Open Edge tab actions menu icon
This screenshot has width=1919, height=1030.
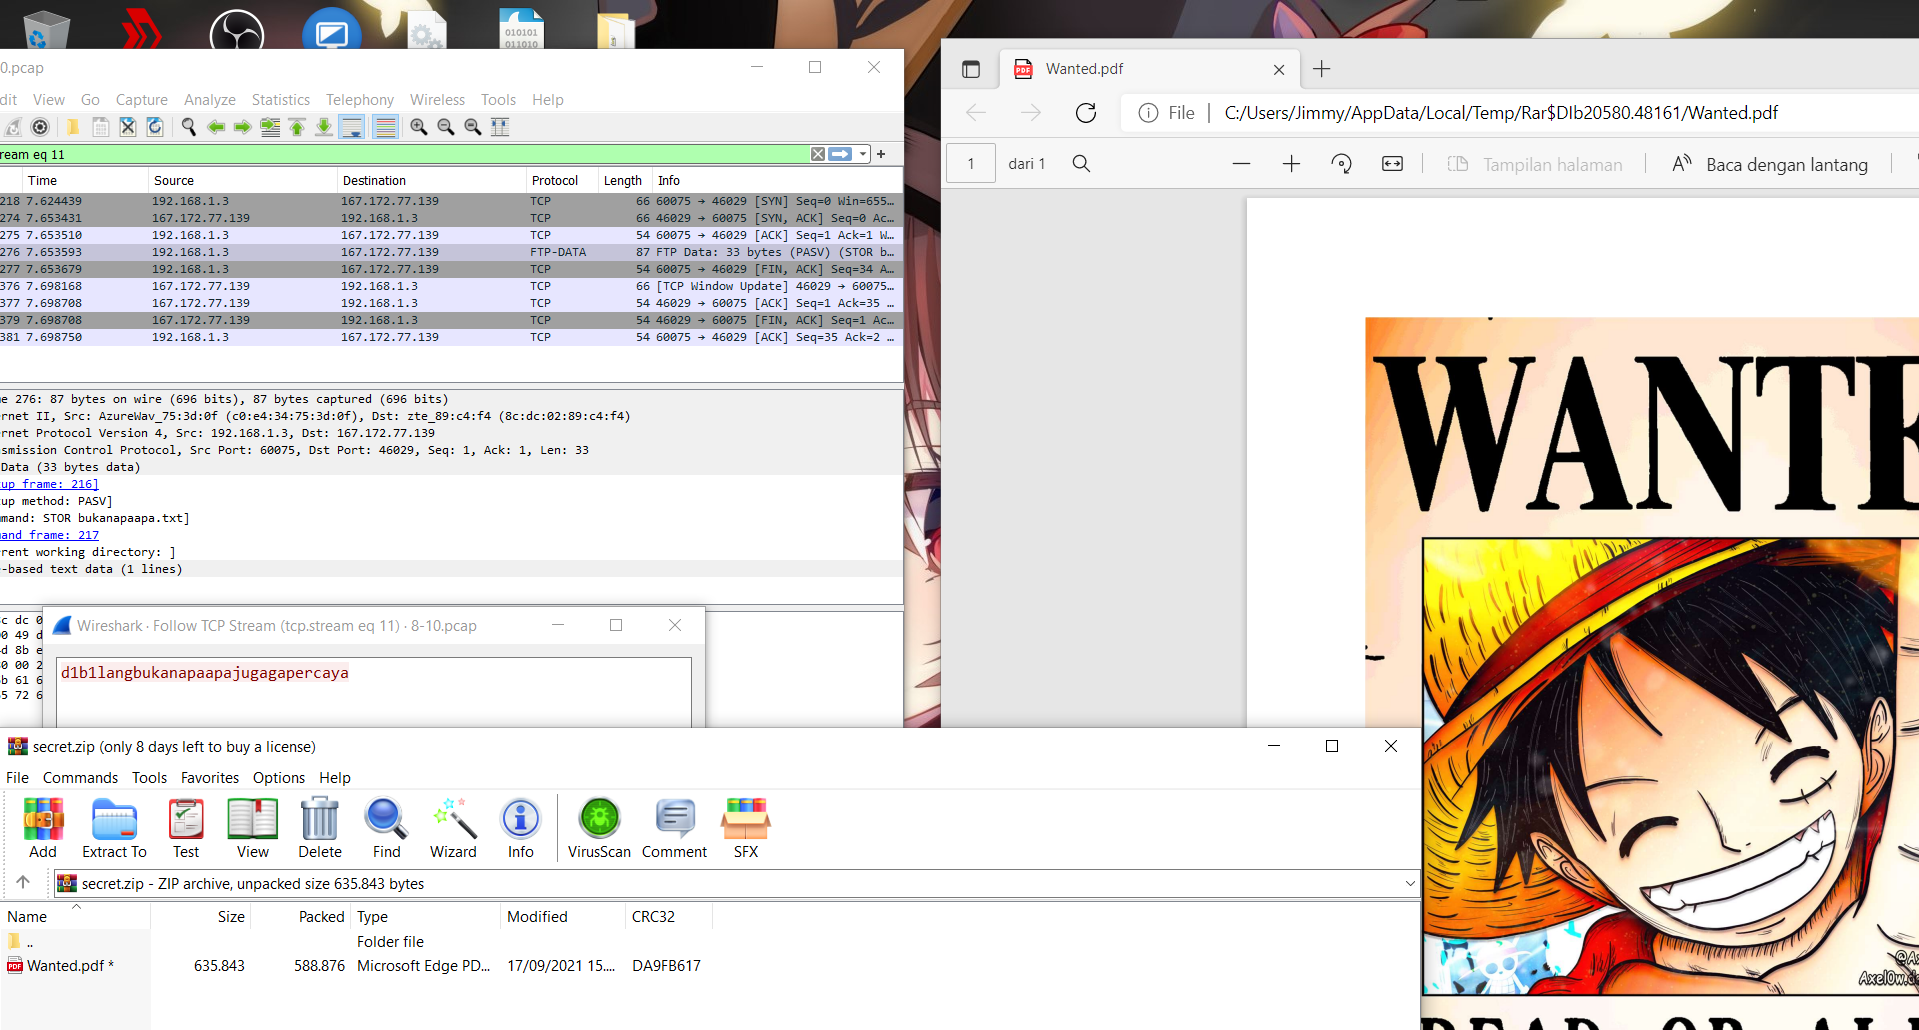[970, 69]
